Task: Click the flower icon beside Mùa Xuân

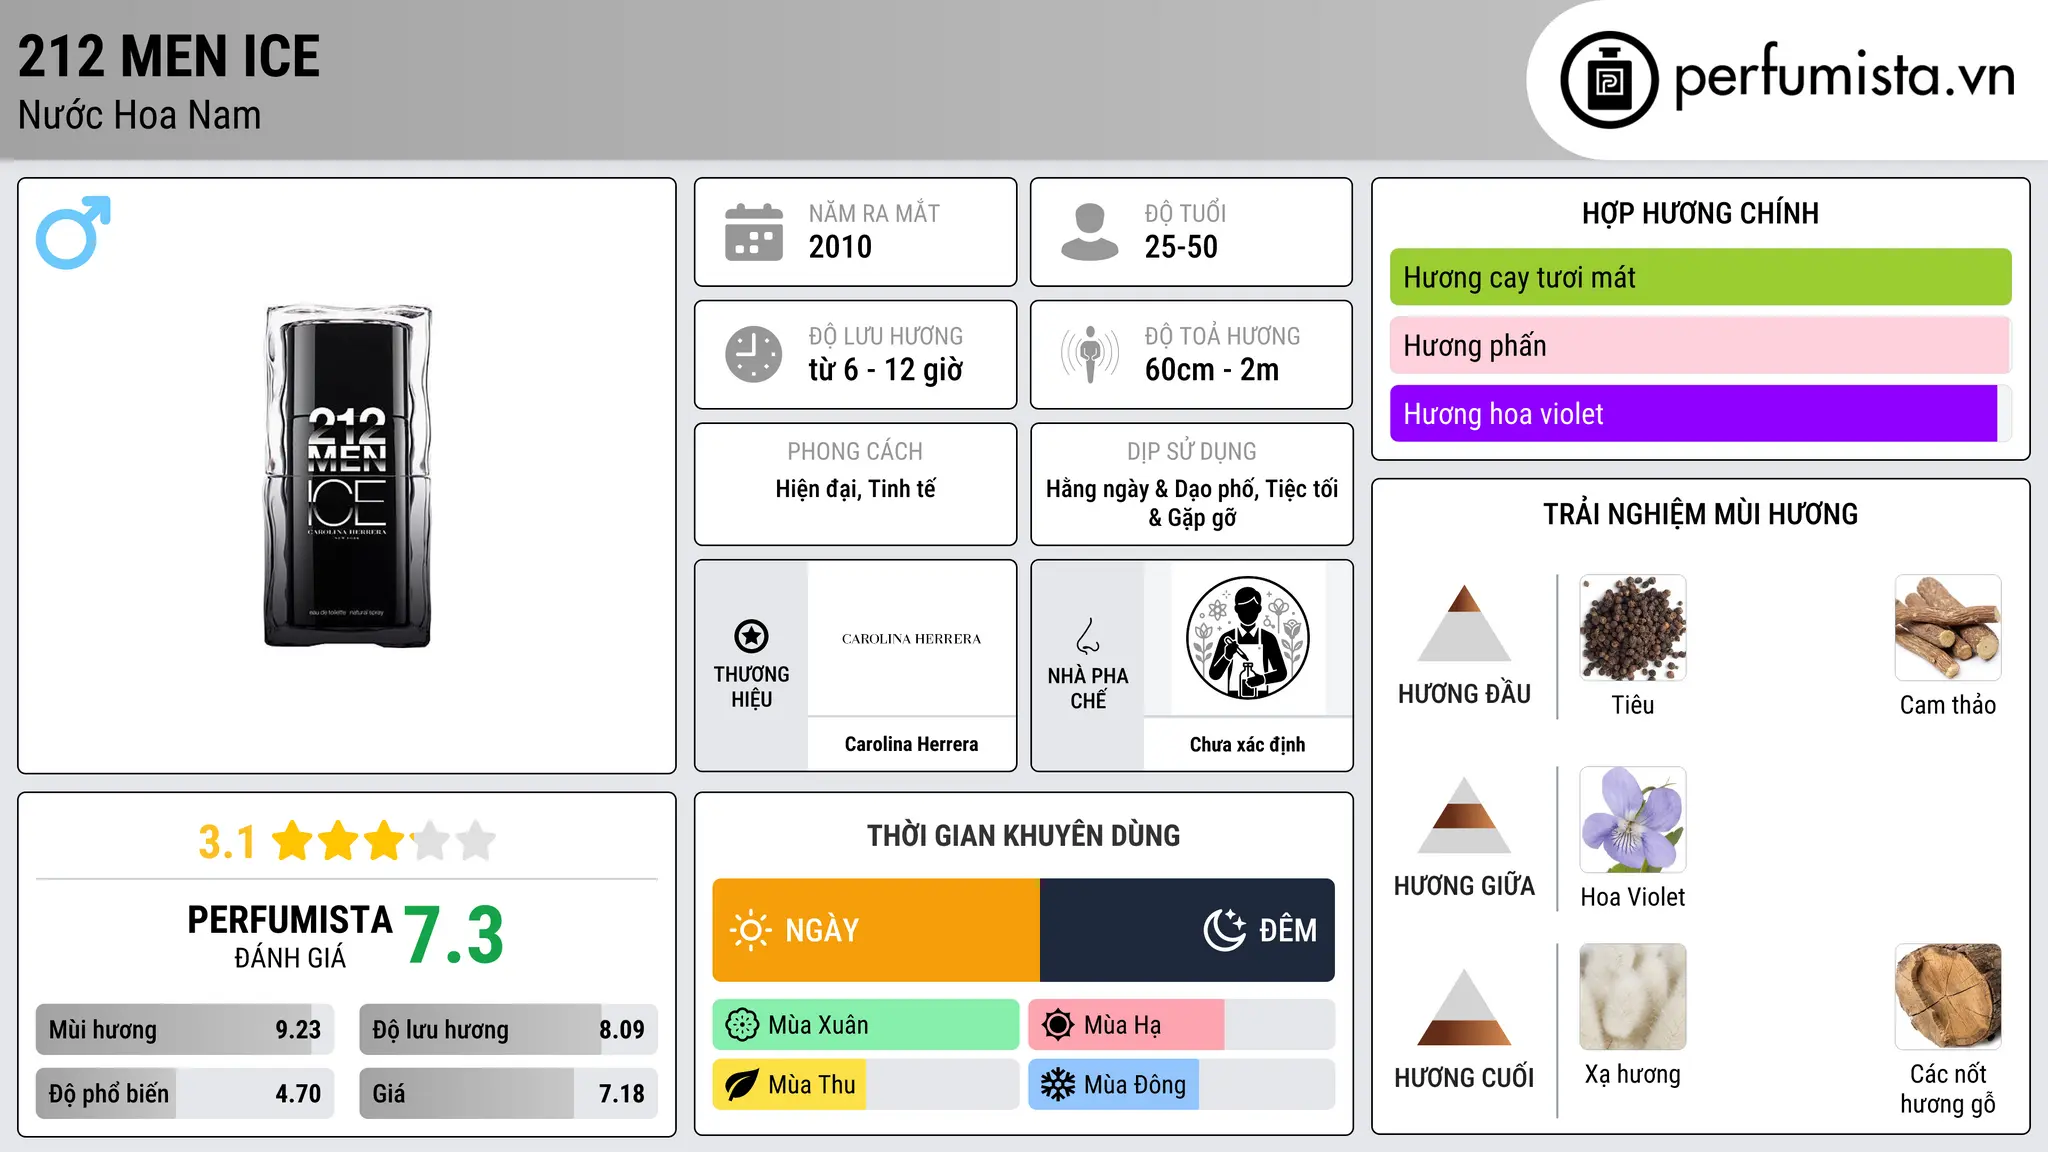Action: pyautogui.click(x=742, y=1025)
